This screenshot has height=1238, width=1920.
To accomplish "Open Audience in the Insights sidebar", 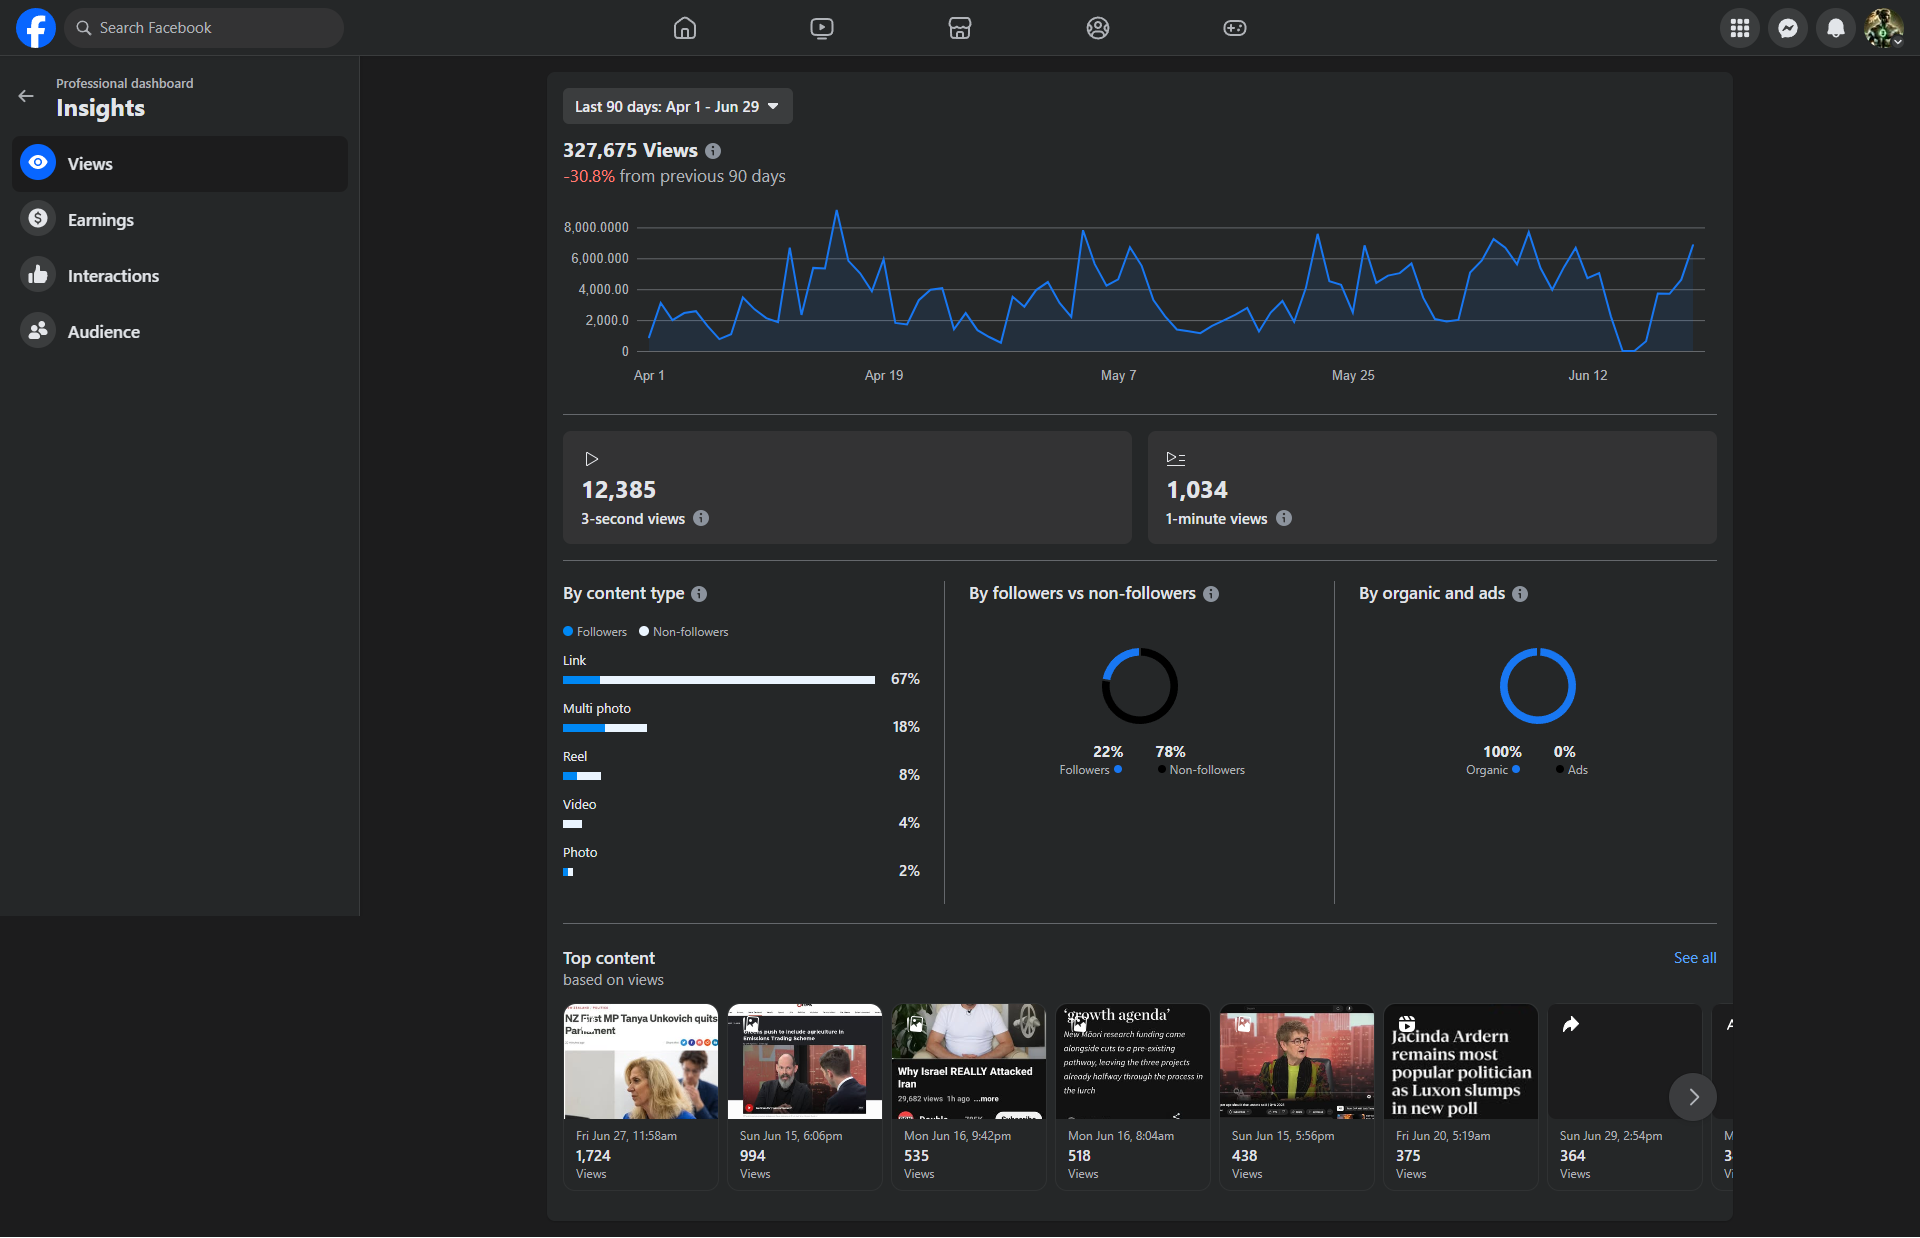I will coord(103,332).
